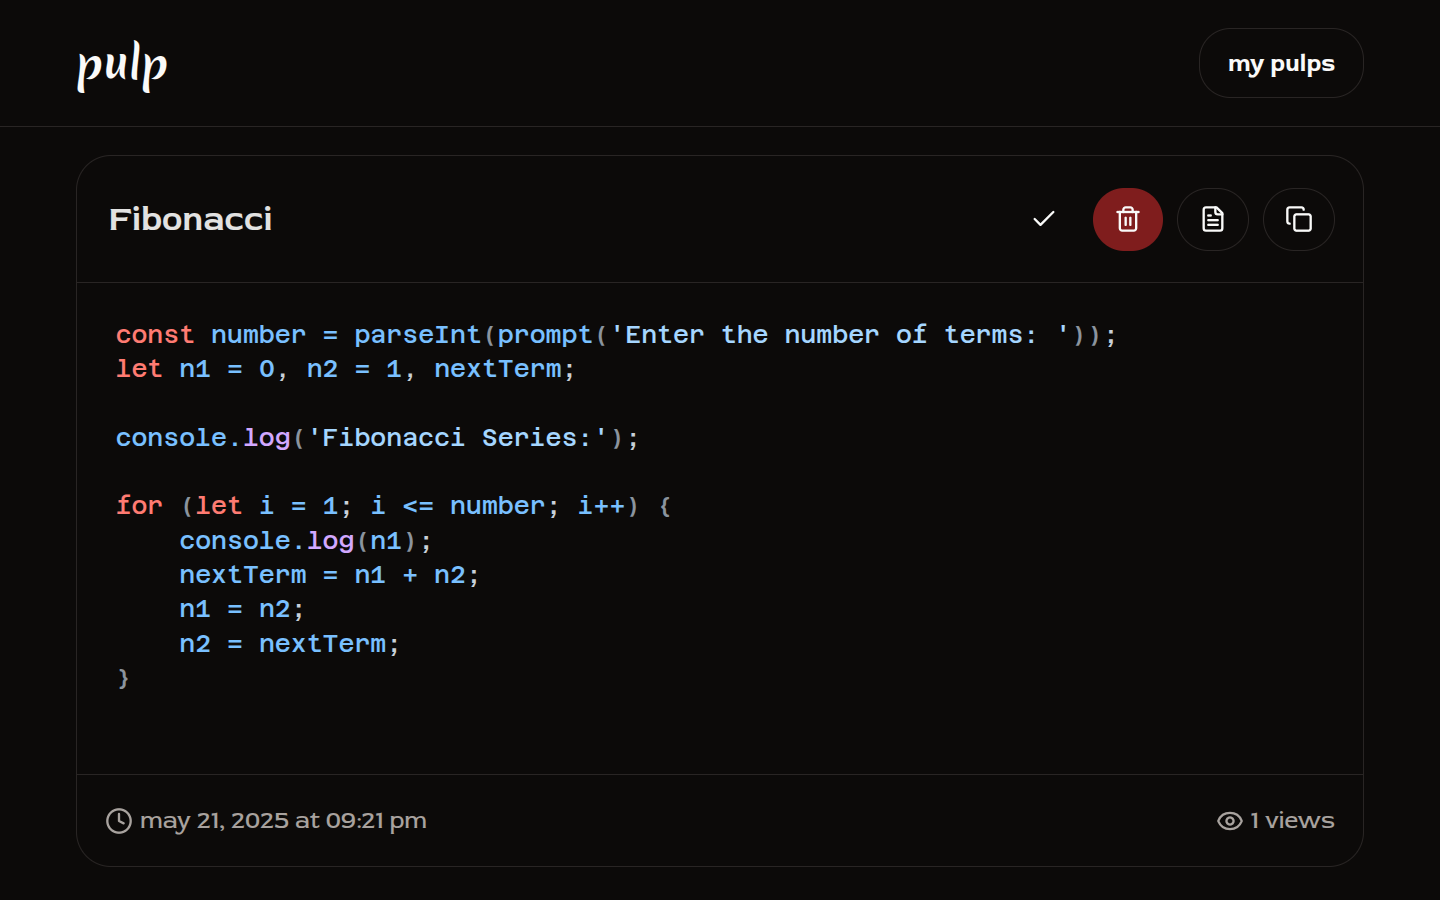
Task: Click the pulp logo
Action: [122, 66]
